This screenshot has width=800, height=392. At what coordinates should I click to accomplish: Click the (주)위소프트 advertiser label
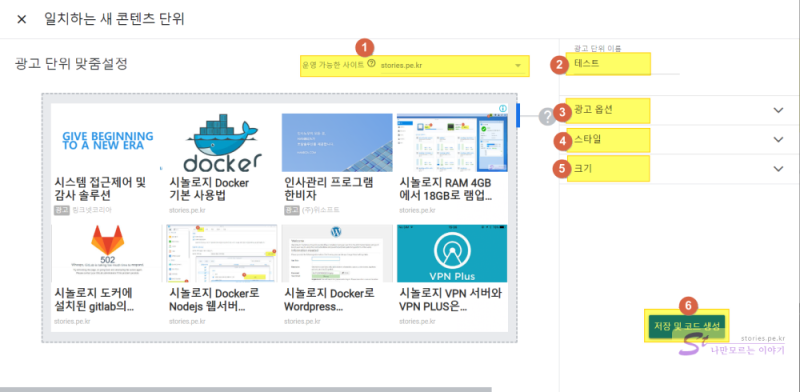[x=321, y=210]
